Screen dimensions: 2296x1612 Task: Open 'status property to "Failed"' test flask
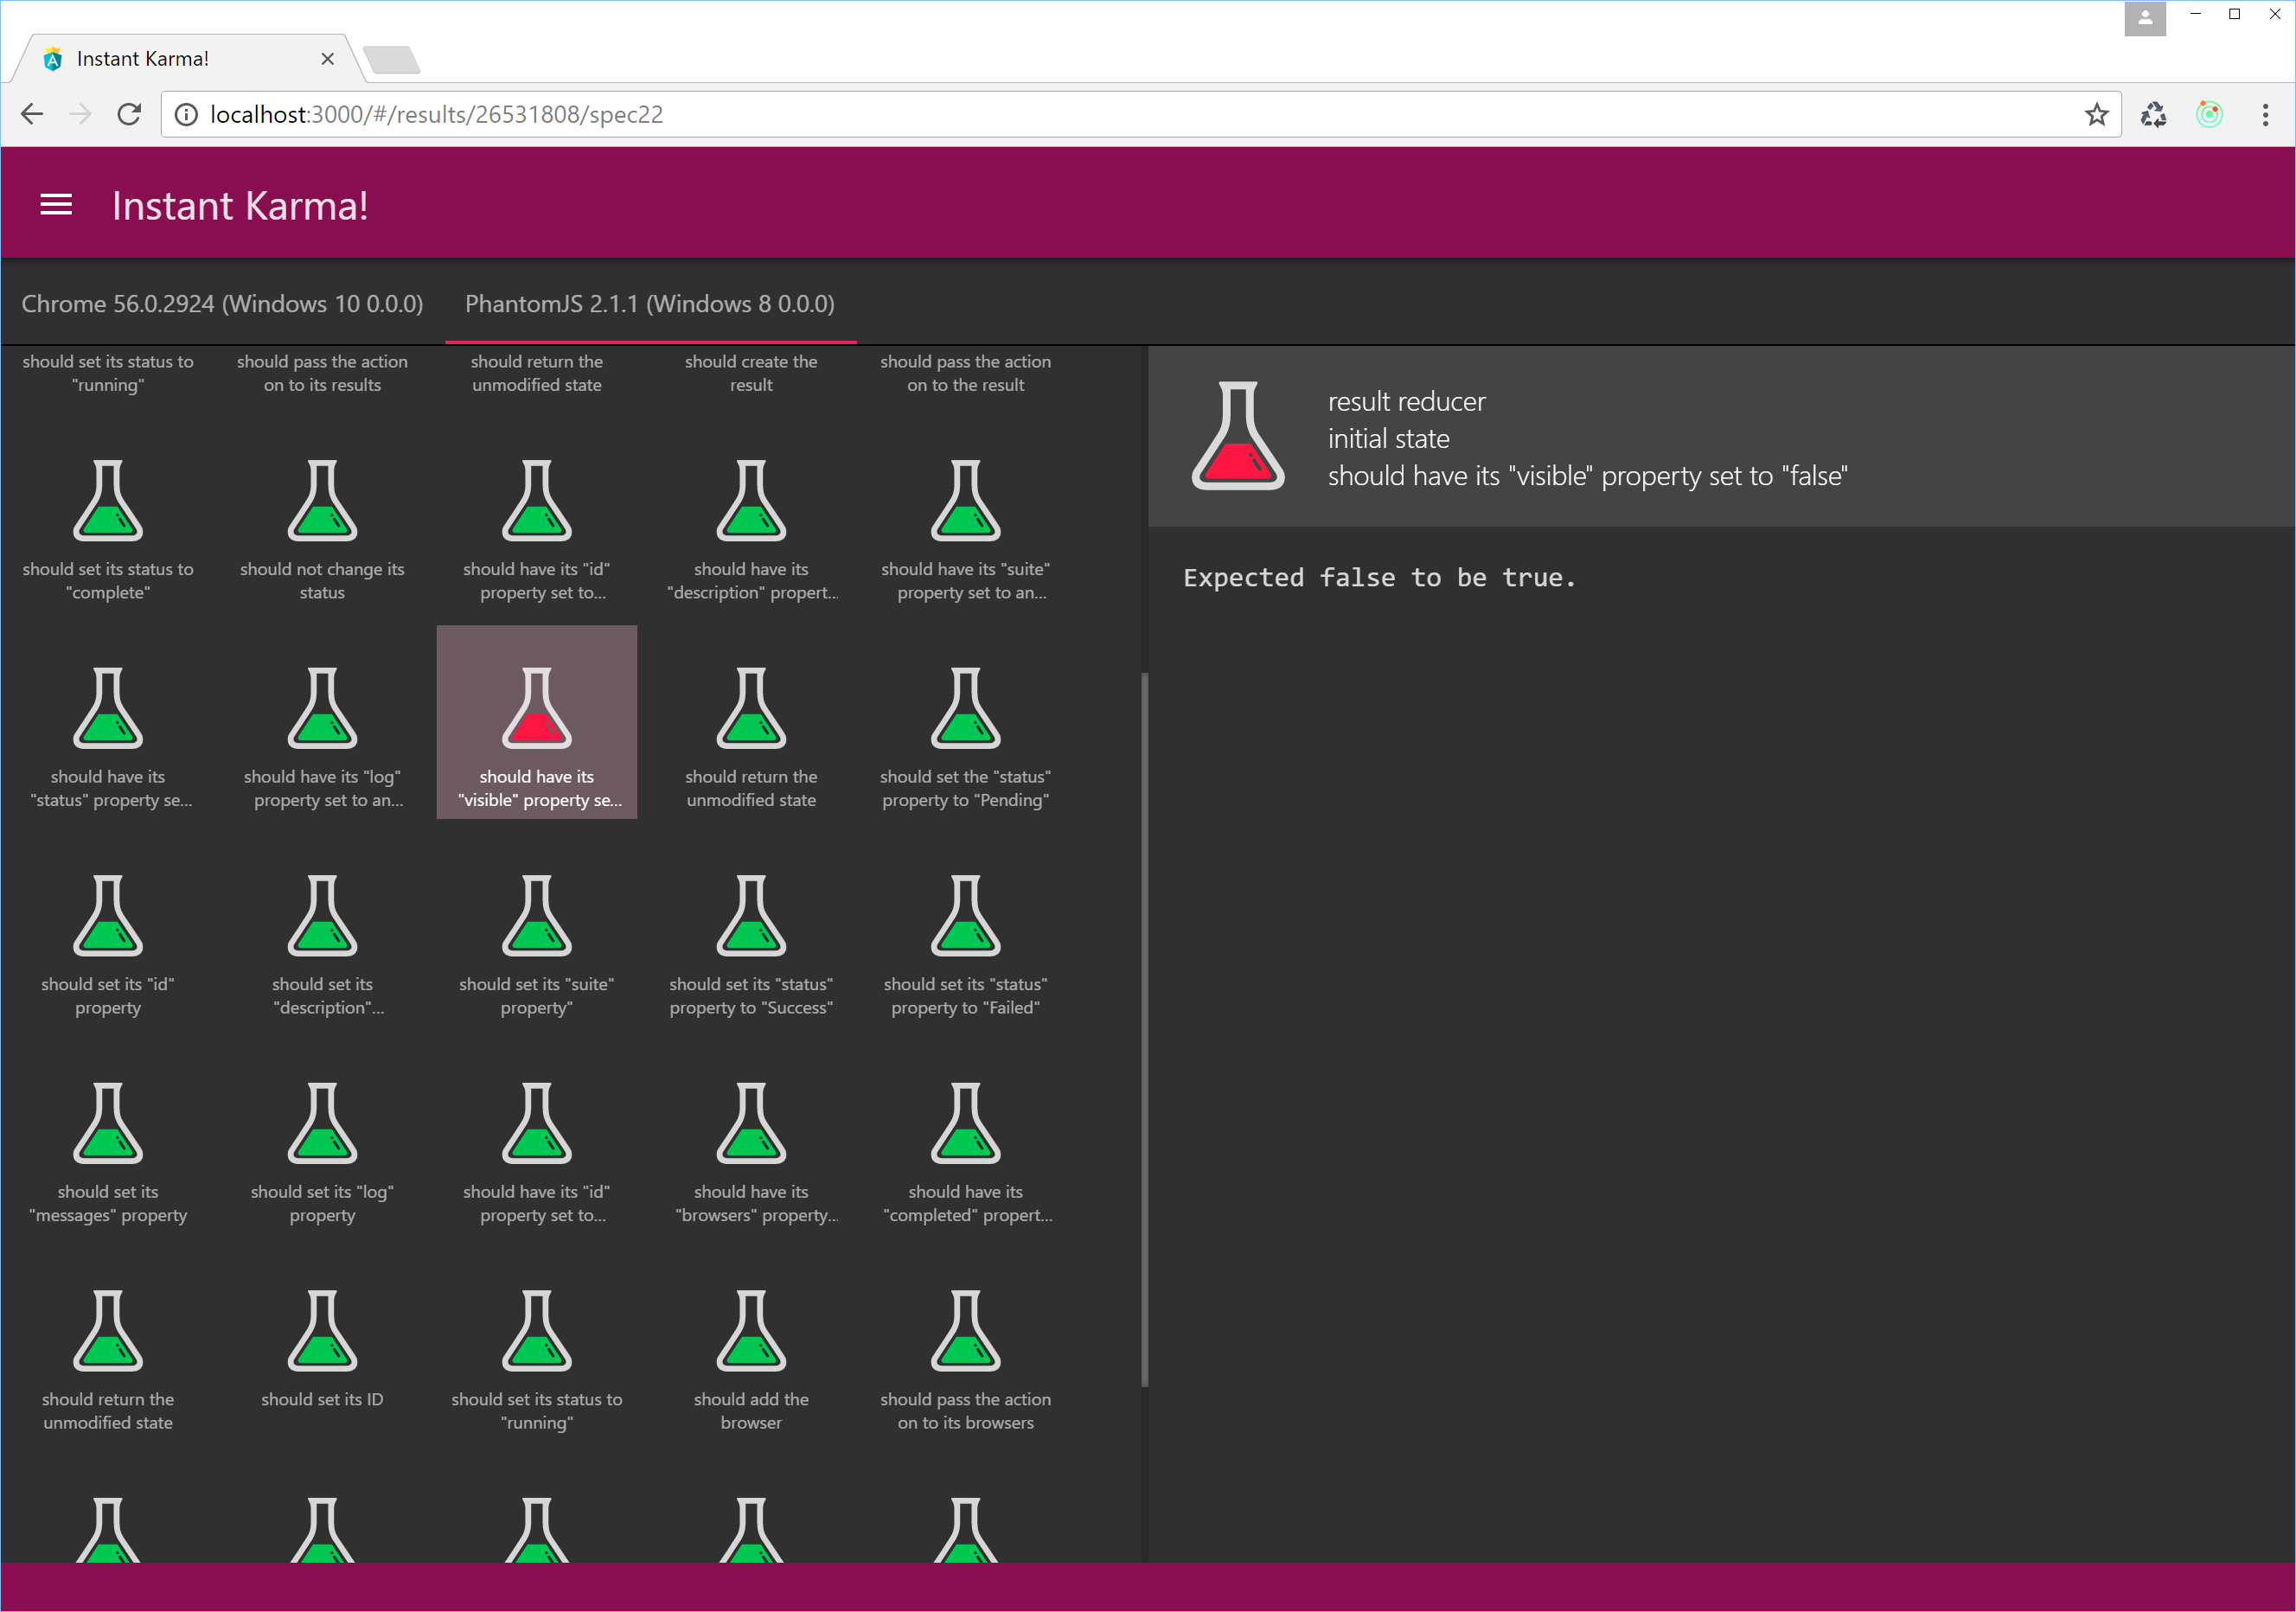[x=965, y=915]
